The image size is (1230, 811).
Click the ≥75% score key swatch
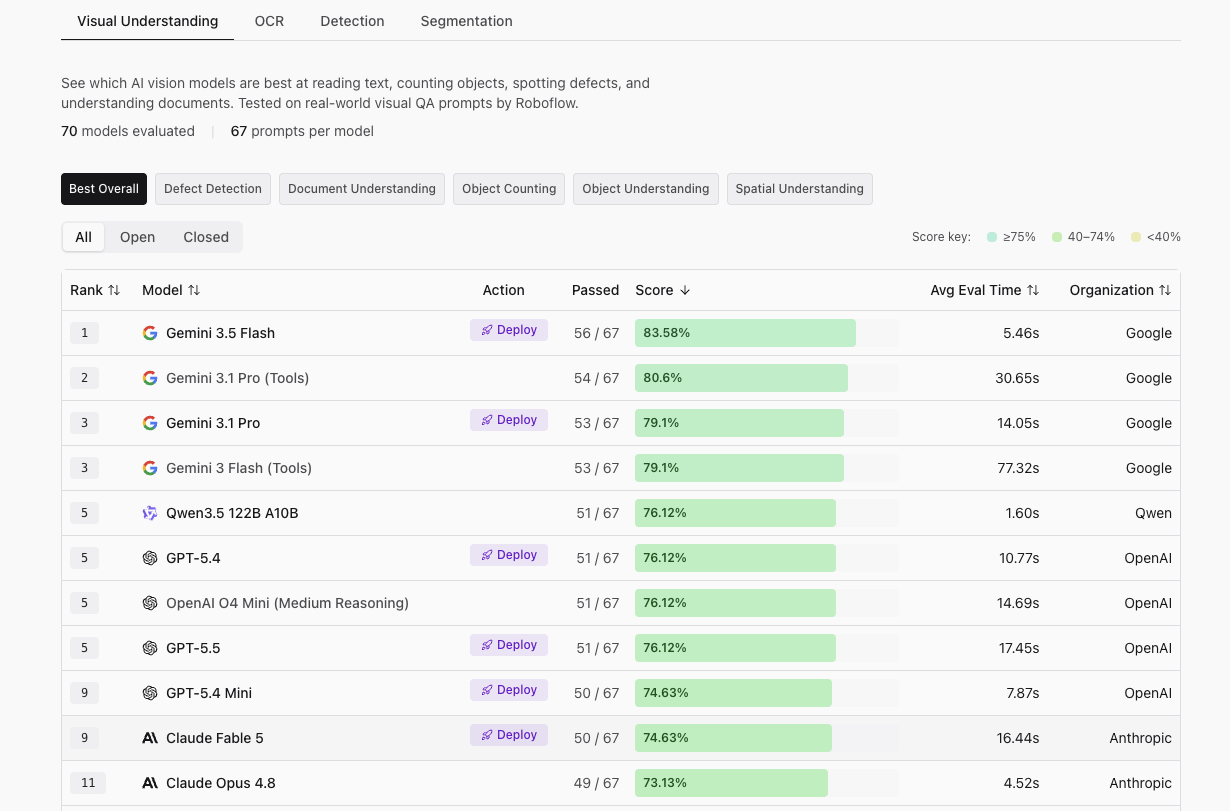pyautogui.click(x=992, y=237)
